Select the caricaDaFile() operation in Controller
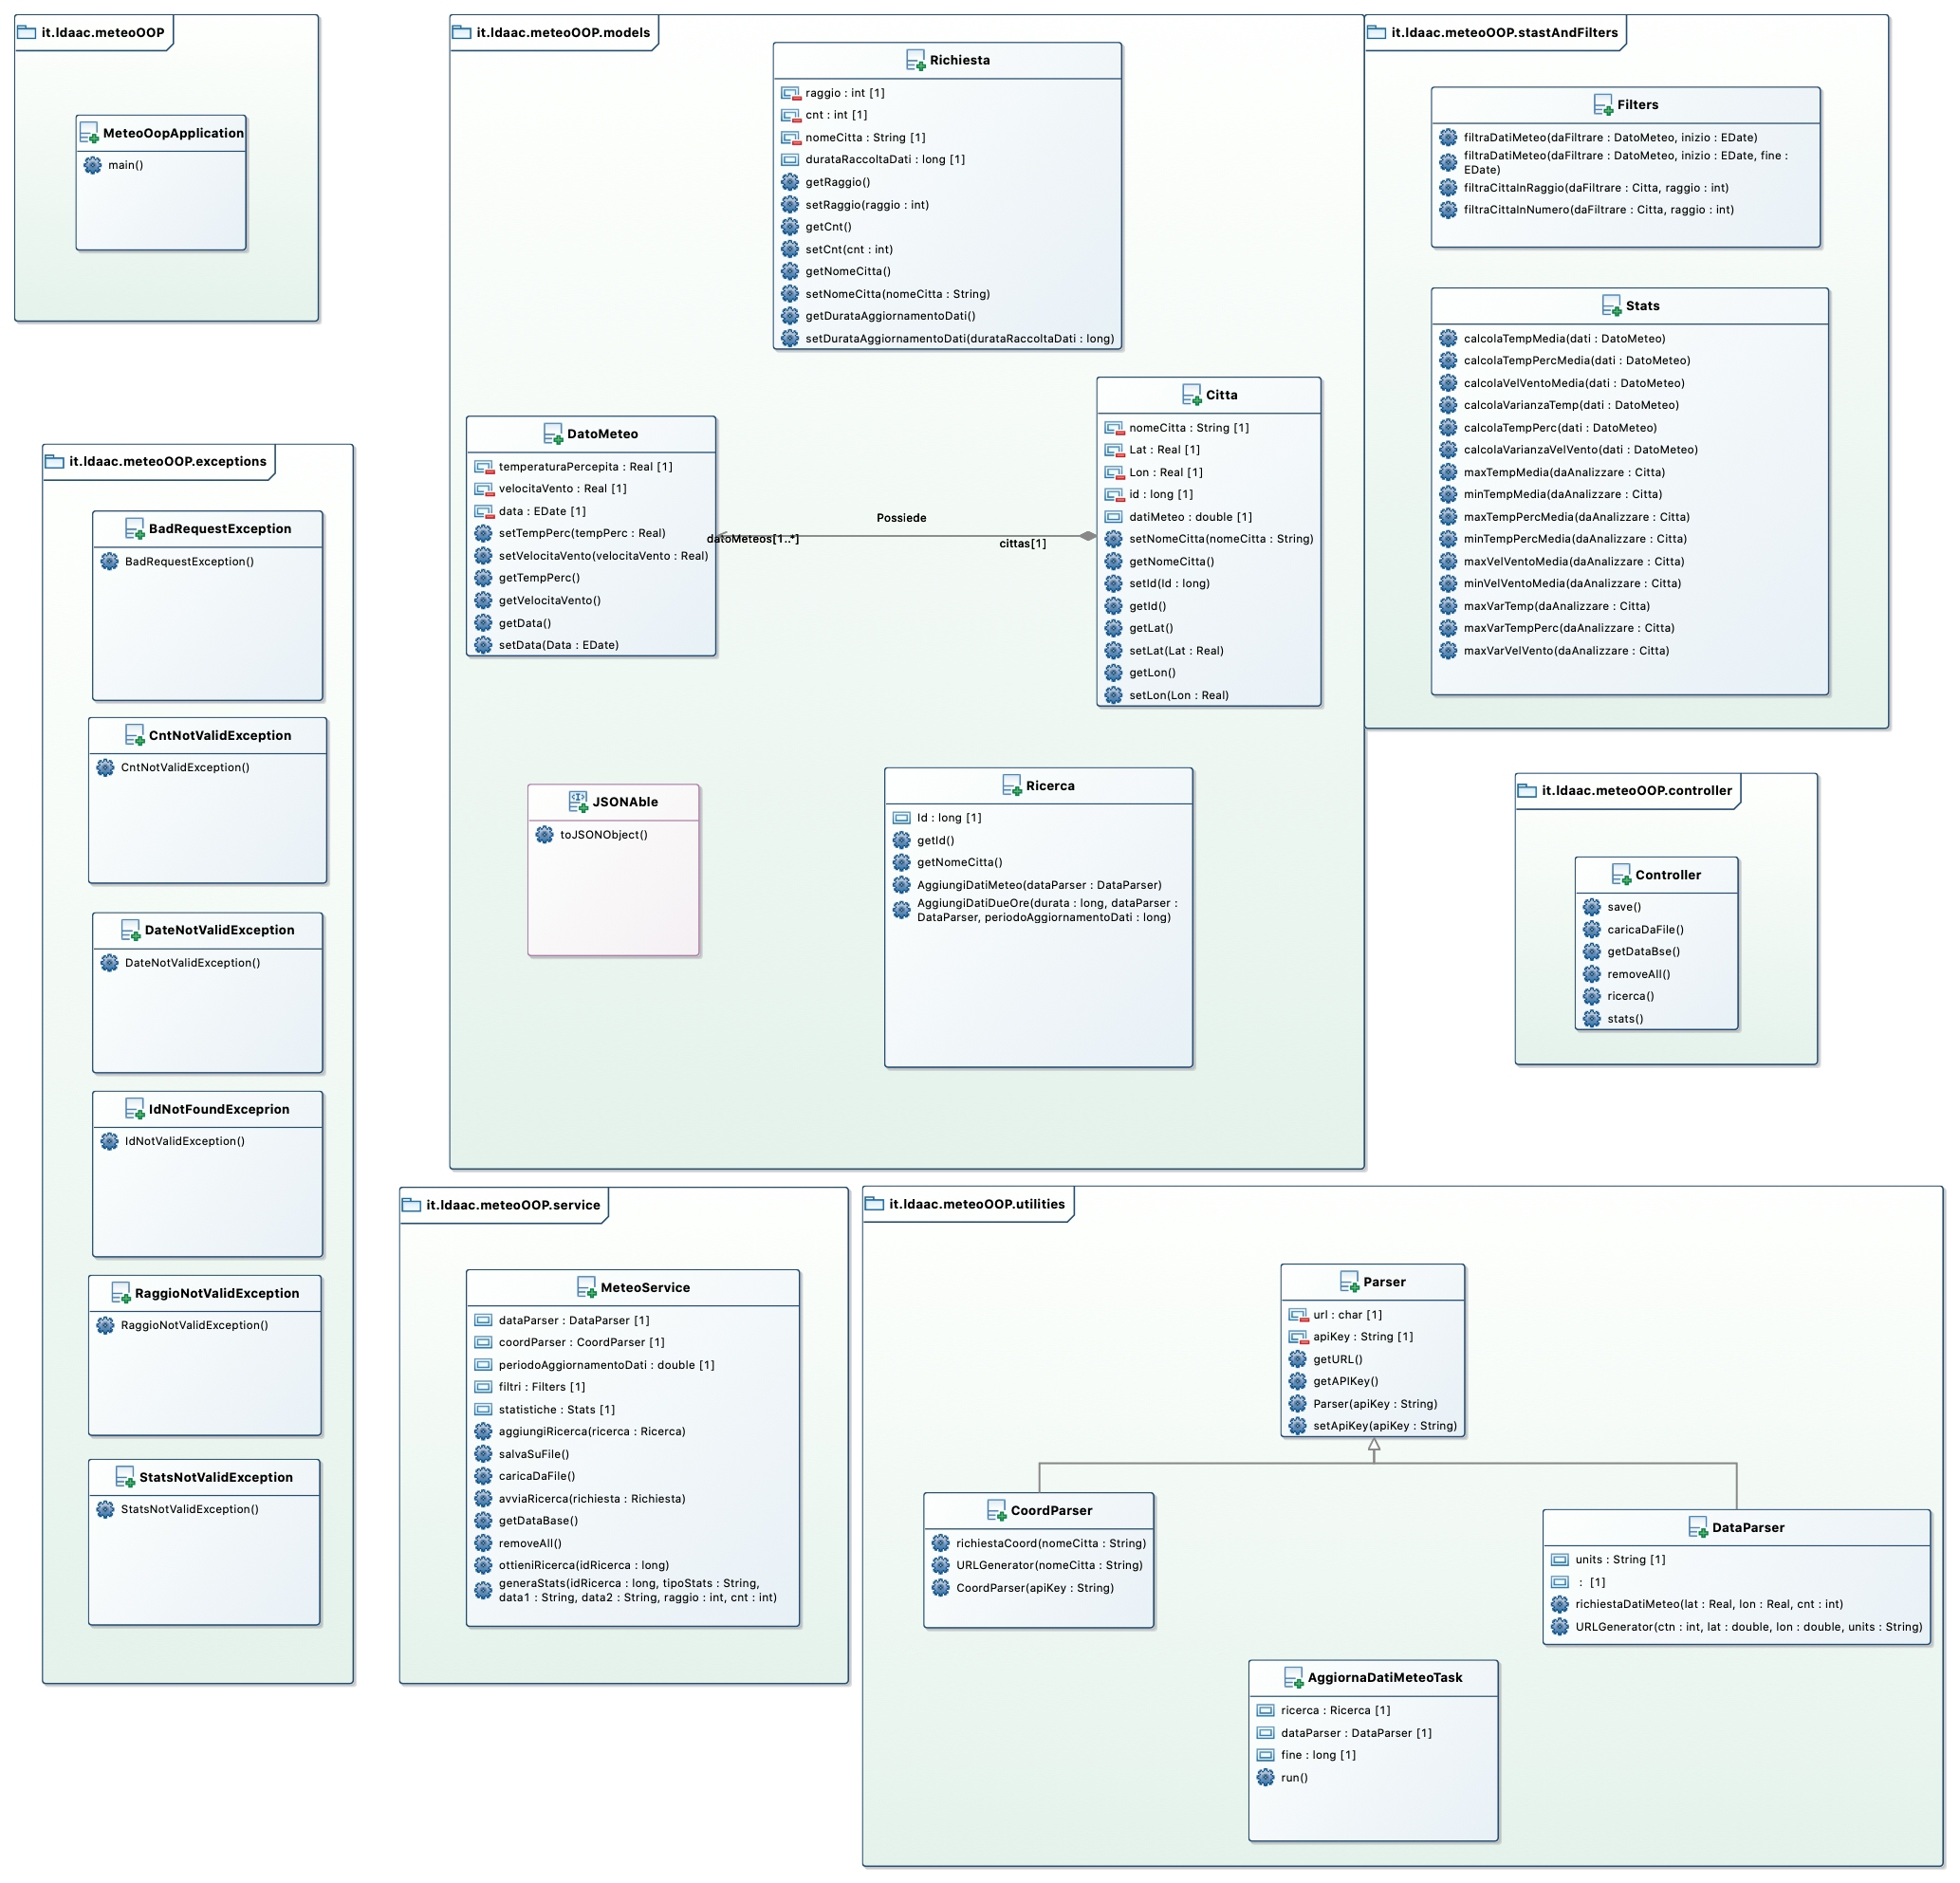 coord(1646,931)
